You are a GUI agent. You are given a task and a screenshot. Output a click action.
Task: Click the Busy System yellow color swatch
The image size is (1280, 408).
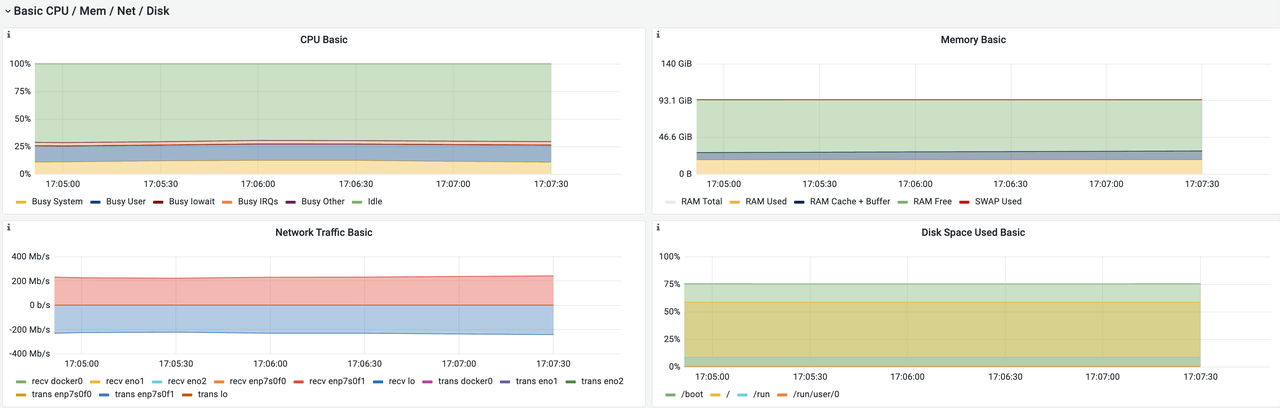click(x=22, y=202)
